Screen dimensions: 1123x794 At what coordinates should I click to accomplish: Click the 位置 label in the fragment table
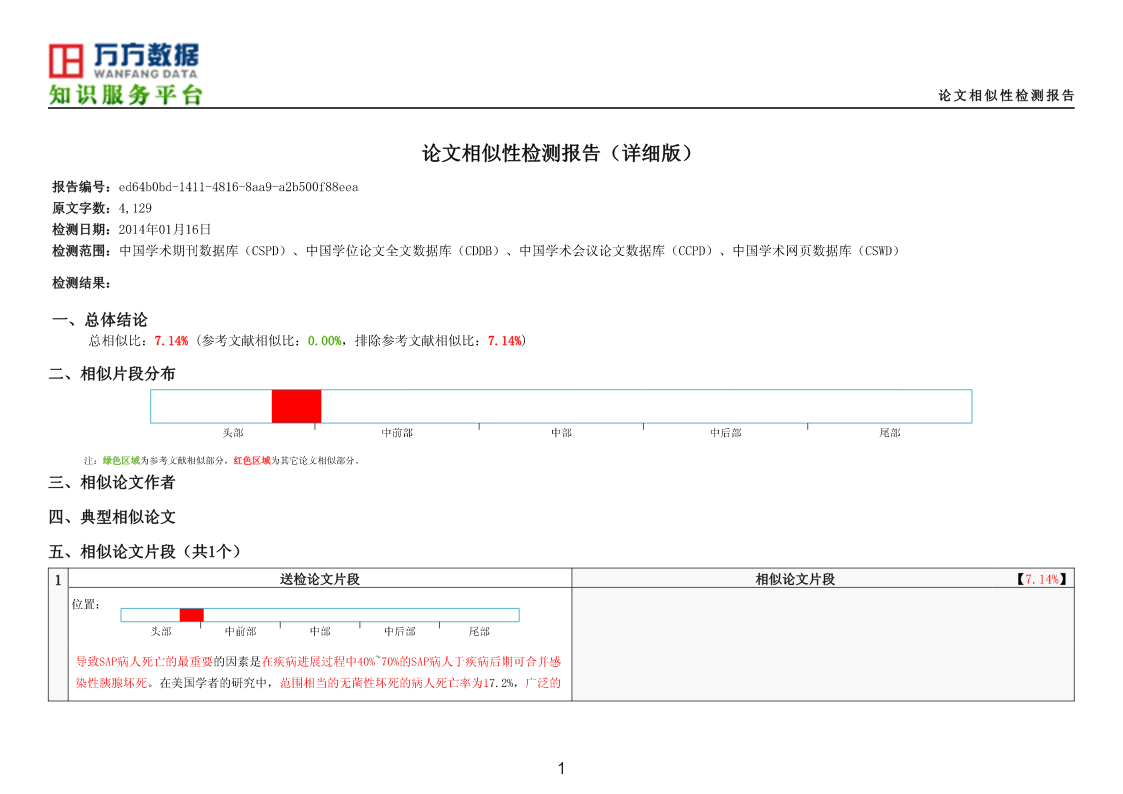85,604
